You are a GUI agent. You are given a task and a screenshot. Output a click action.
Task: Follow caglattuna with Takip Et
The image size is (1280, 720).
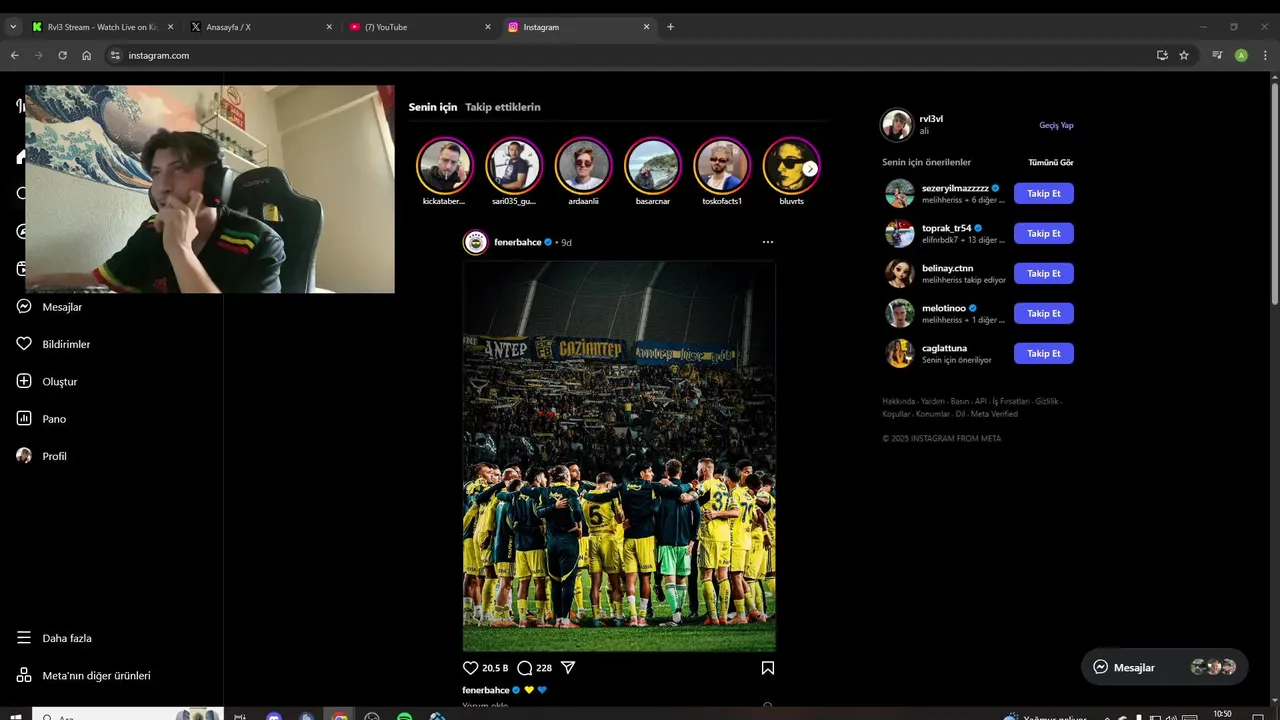[1043, 353]
